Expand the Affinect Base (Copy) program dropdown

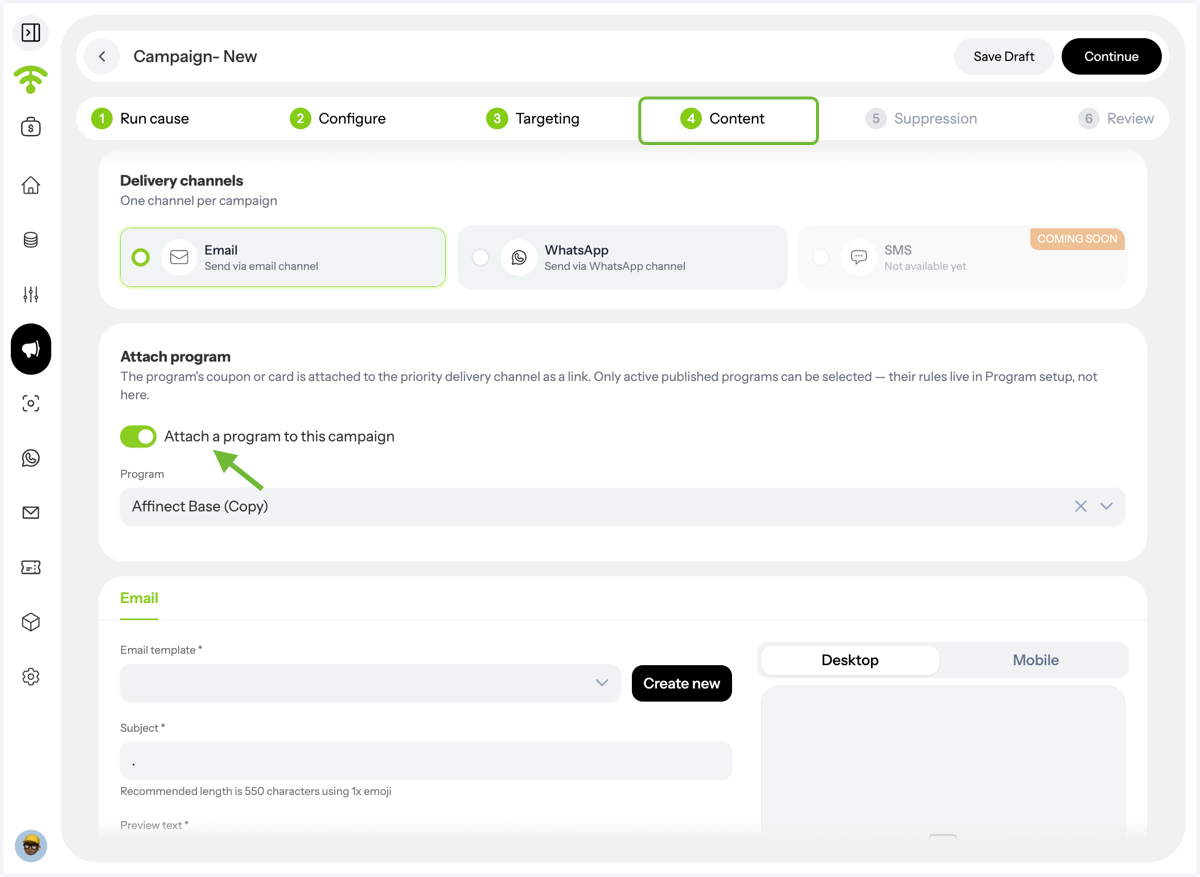[1106, 506]
